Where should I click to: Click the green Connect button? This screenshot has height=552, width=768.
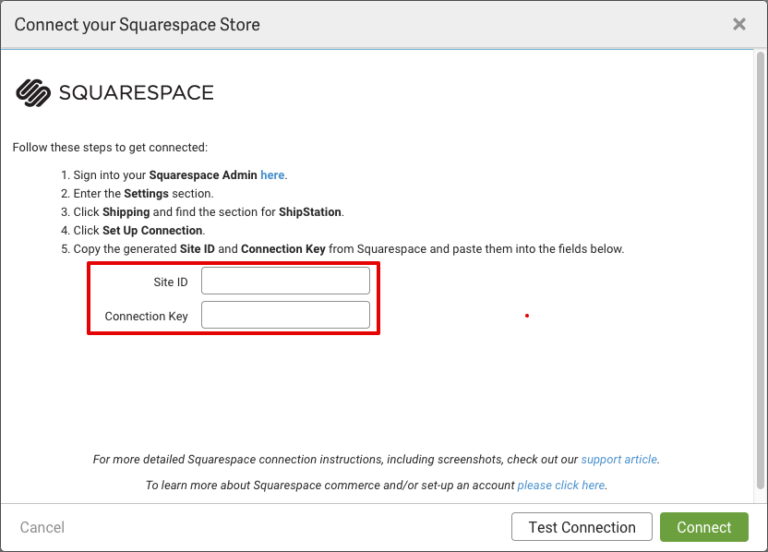point(704,527)
